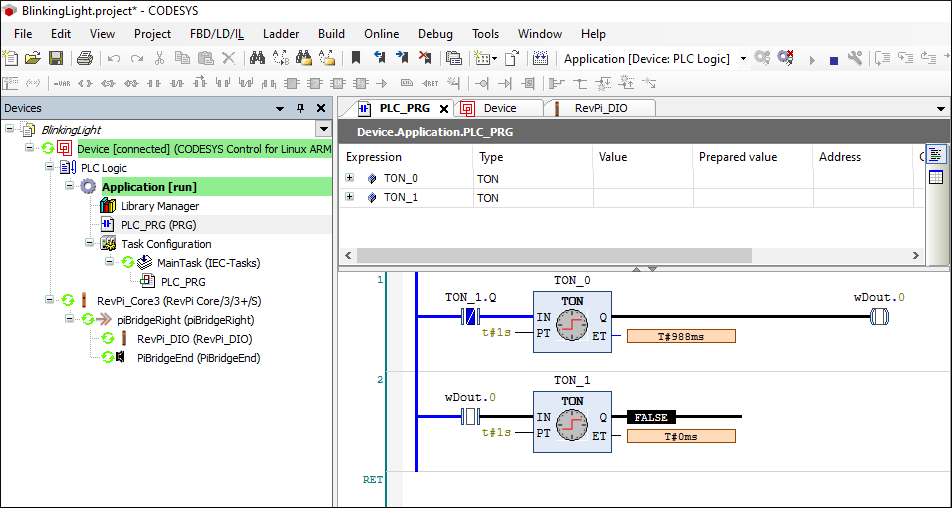
Task: Click the scroll right arrow of declaration table
Action: pyautogui.click(x=916, y=256)
